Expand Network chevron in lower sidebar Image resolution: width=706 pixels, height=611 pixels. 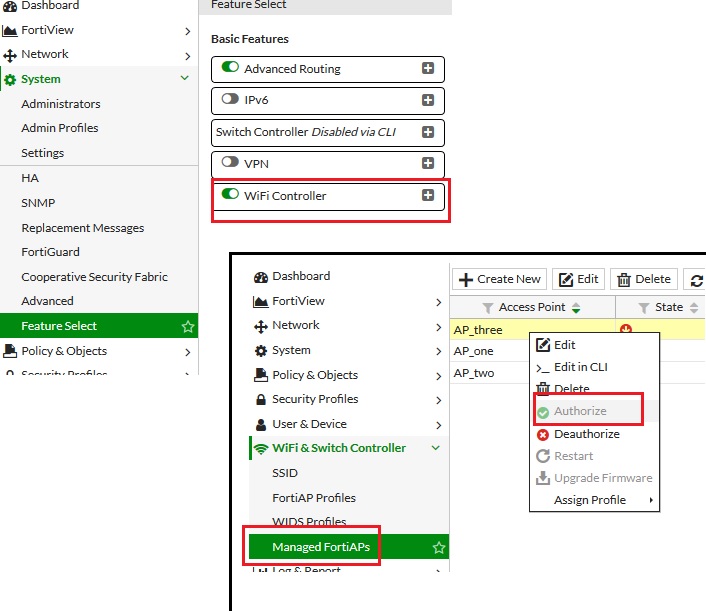(439, 327)
